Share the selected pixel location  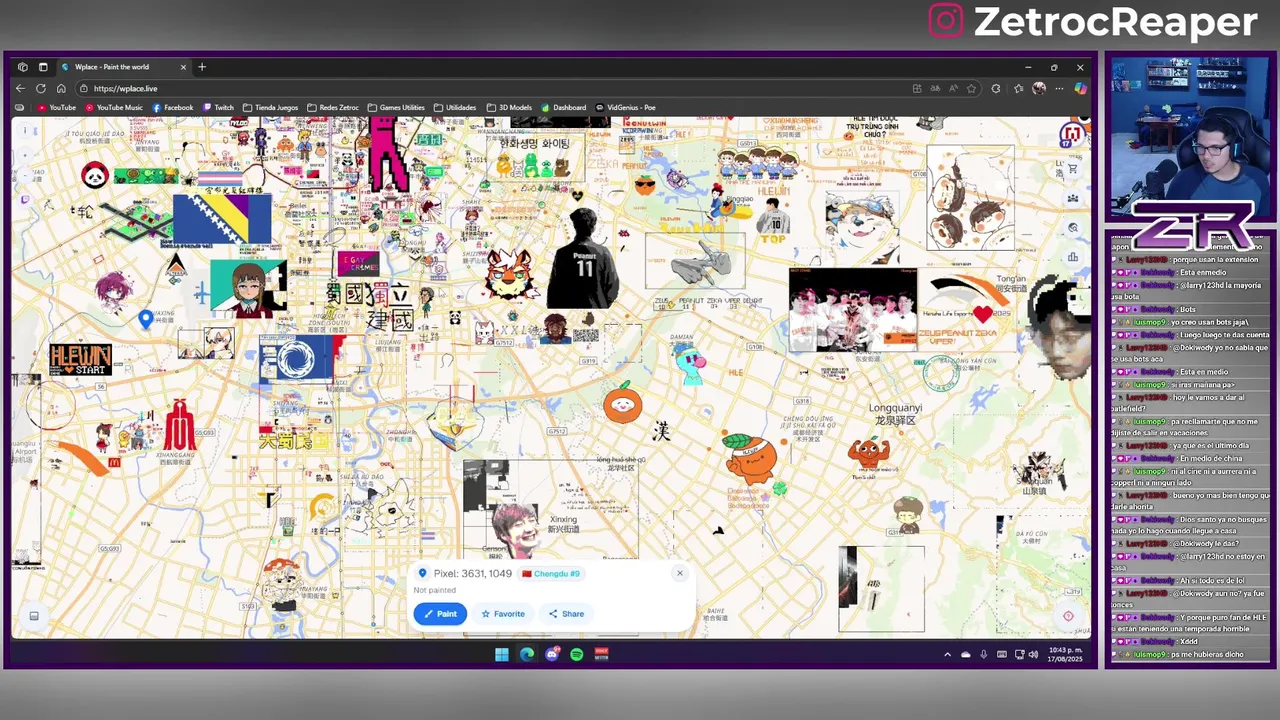(566, 614)
